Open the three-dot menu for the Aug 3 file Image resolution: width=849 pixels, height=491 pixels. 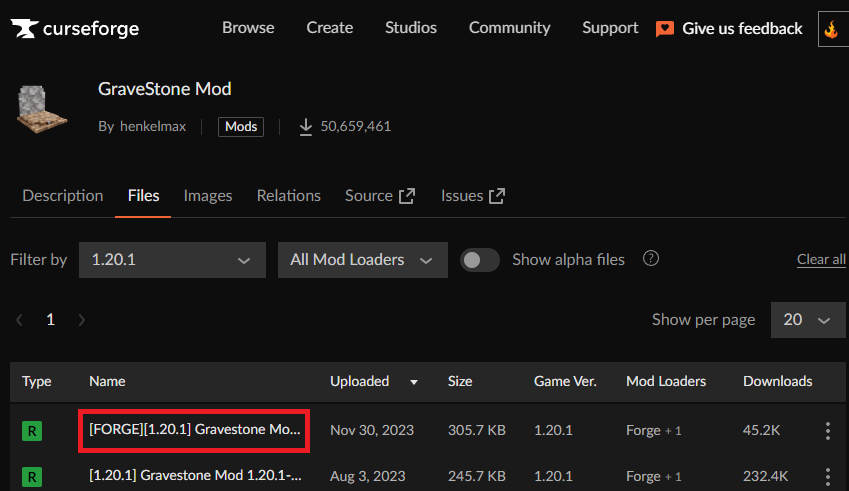827,476
